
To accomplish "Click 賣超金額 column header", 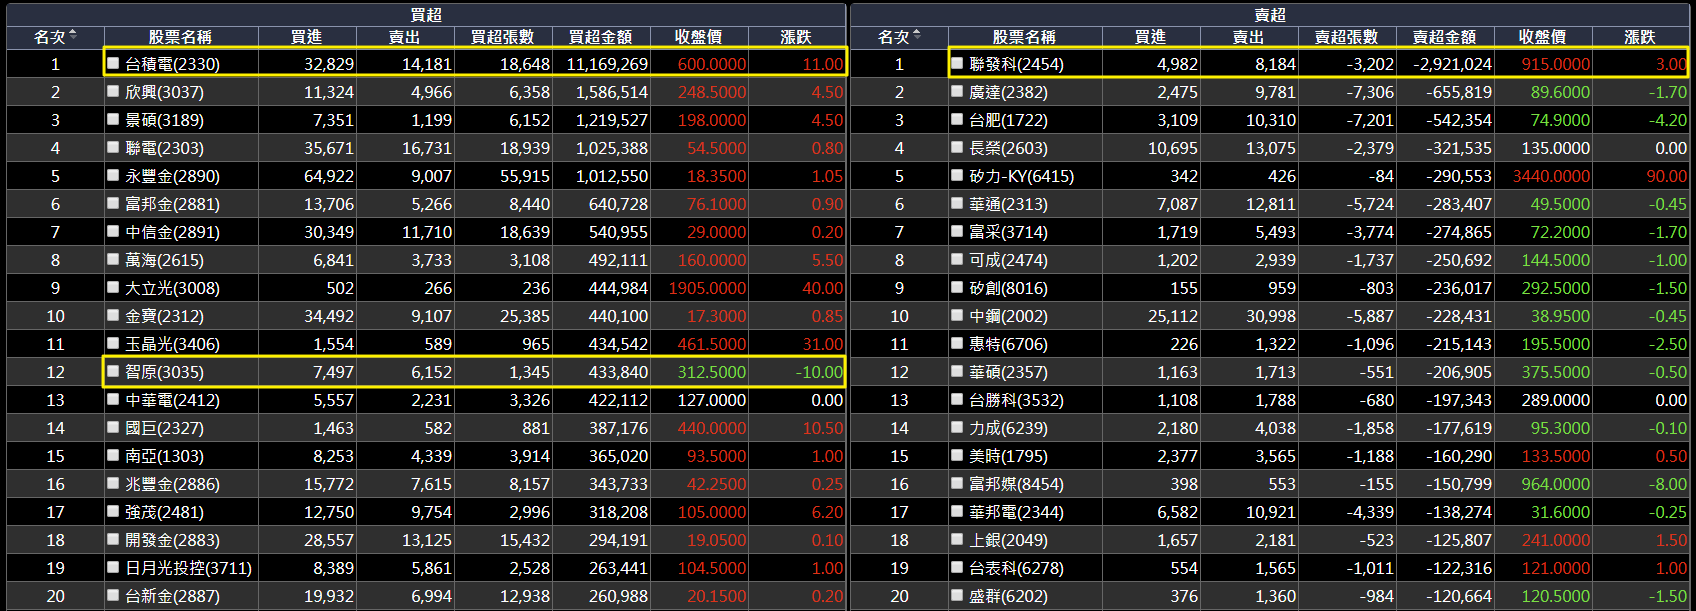I will [1444, 37].
